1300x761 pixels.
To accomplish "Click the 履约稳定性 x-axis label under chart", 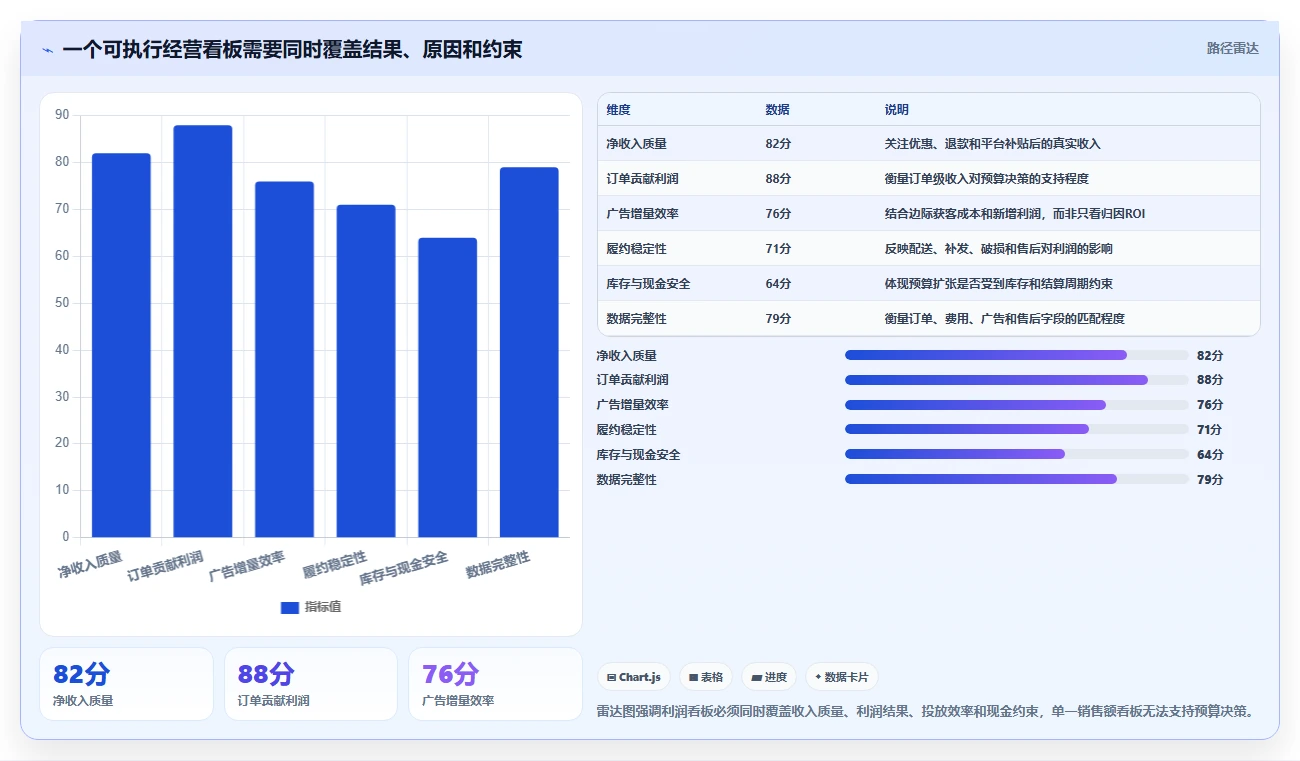I will pos(335,565).
